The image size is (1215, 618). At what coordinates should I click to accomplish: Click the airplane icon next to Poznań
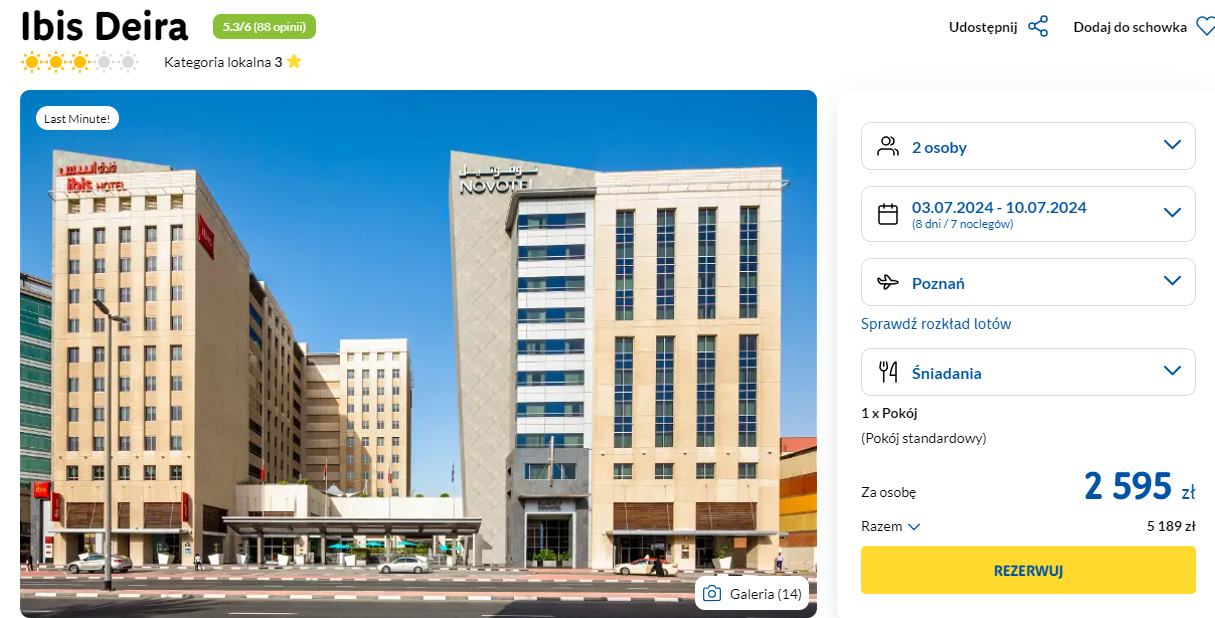click(x=888, y=283)
